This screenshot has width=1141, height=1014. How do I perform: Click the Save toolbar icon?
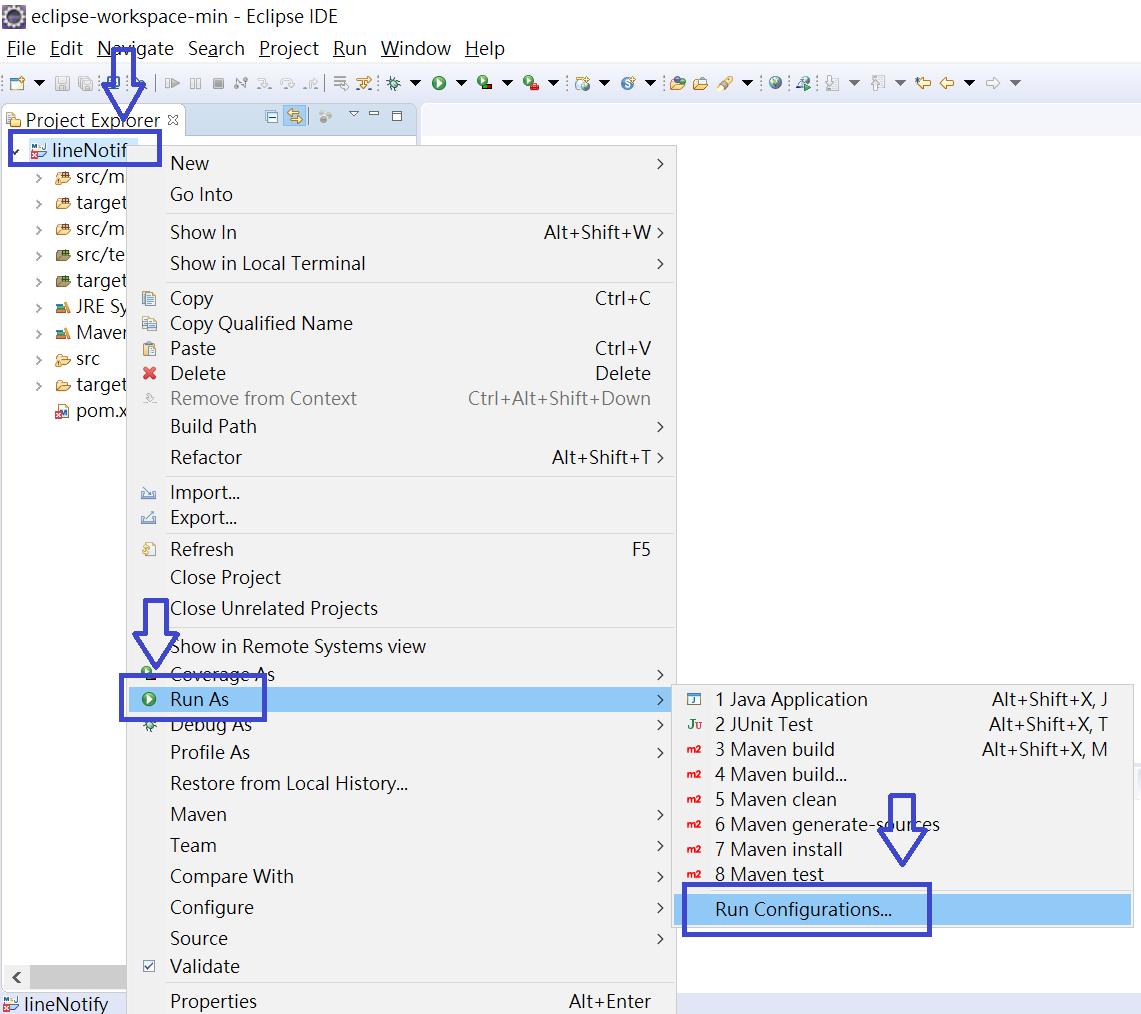pos(63,83)
